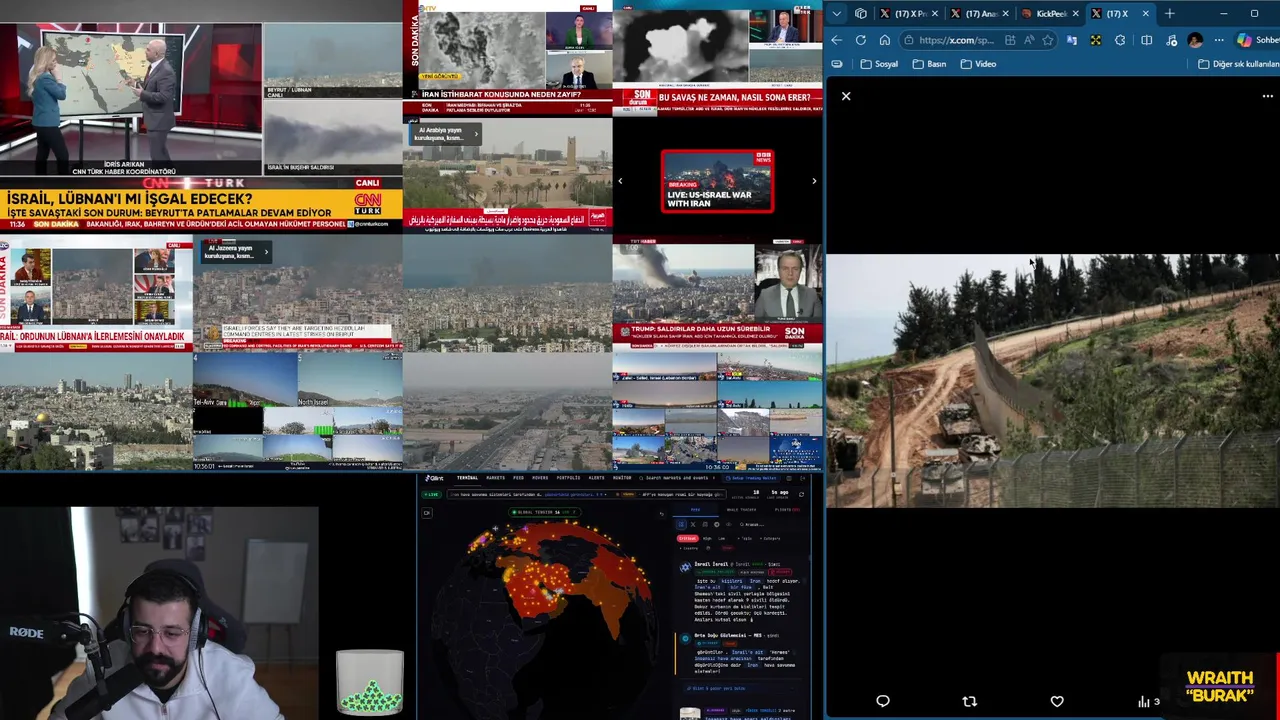Click the reset globe arrow icon in Glint
Viewport: 1280px width, 720px height.
(x=662, y=514)
